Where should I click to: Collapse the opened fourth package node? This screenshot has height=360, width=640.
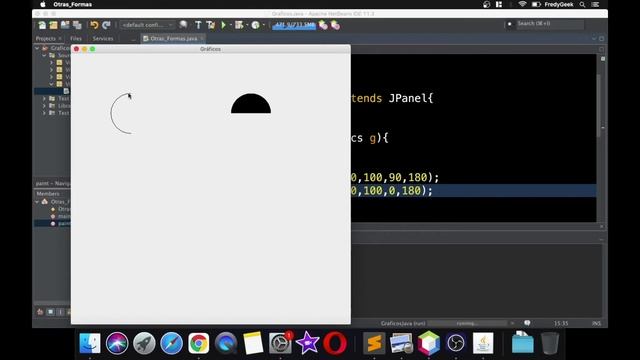point(51,84)
